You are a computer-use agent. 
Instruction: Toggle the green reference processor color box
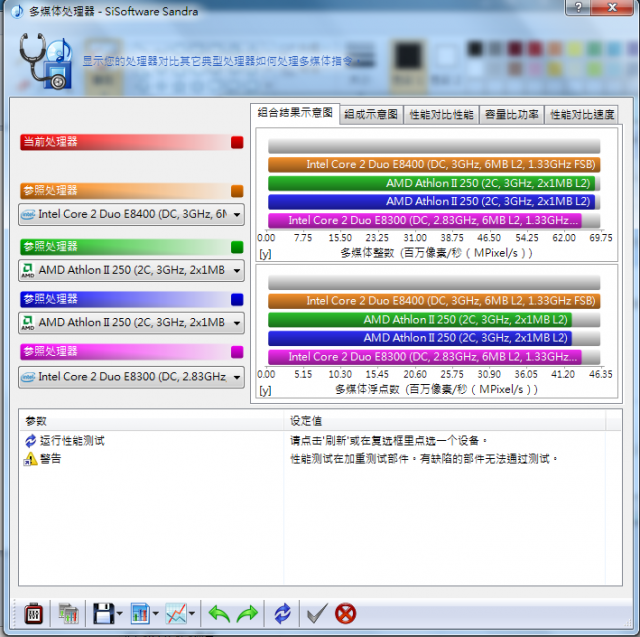click(x=237, y=247)
